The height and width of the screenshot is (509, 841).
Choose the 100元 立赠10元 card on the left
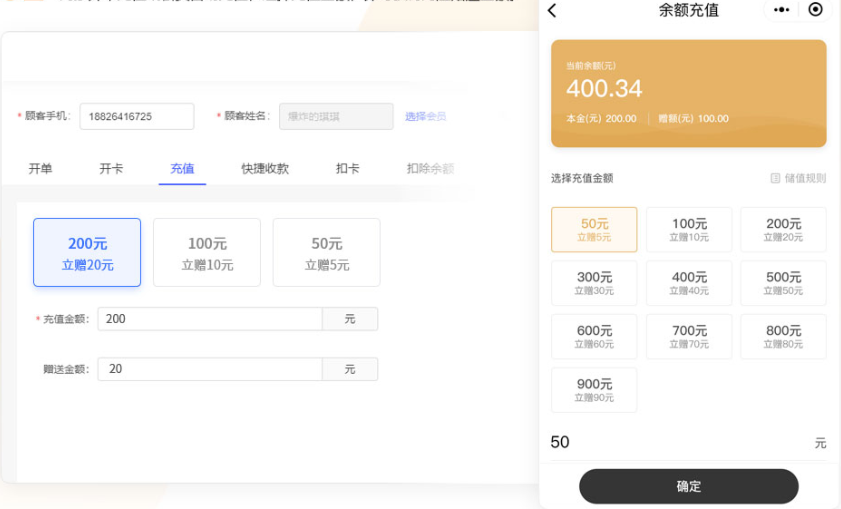click(x=207, y=253)
